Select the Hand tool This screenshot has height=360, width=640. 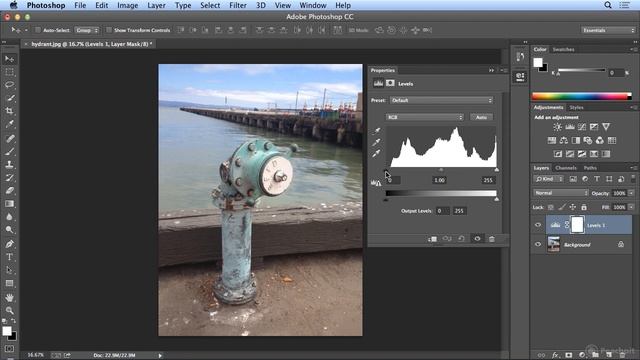coord(9,298)
